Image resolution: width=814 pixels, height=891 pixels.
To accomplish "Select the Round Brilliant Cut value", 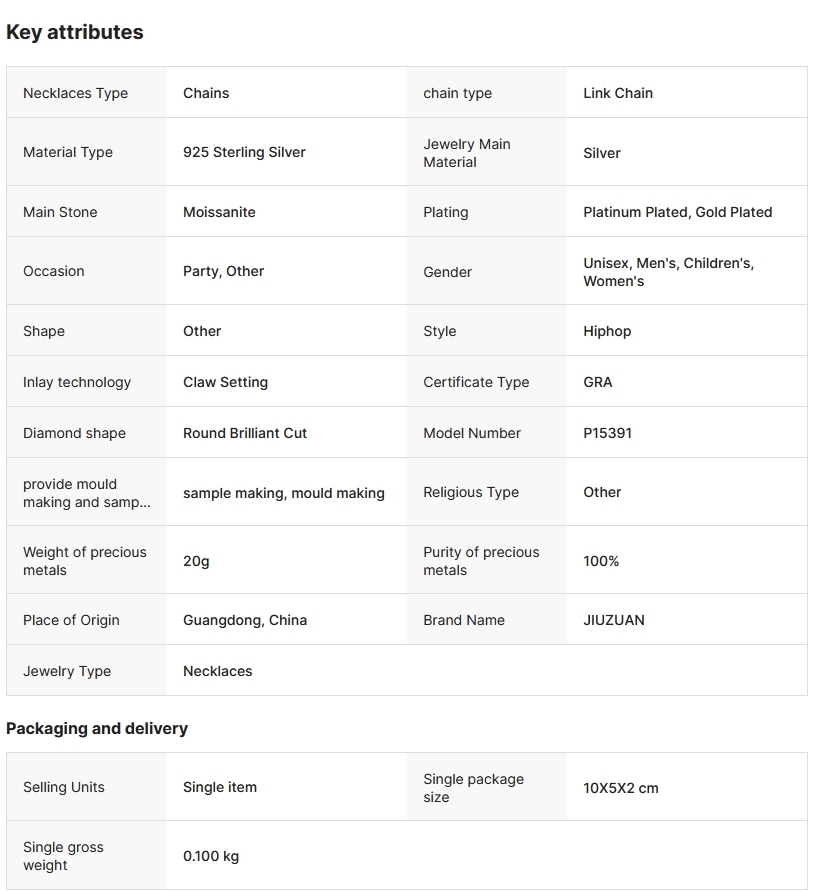I will coord(245,433).
